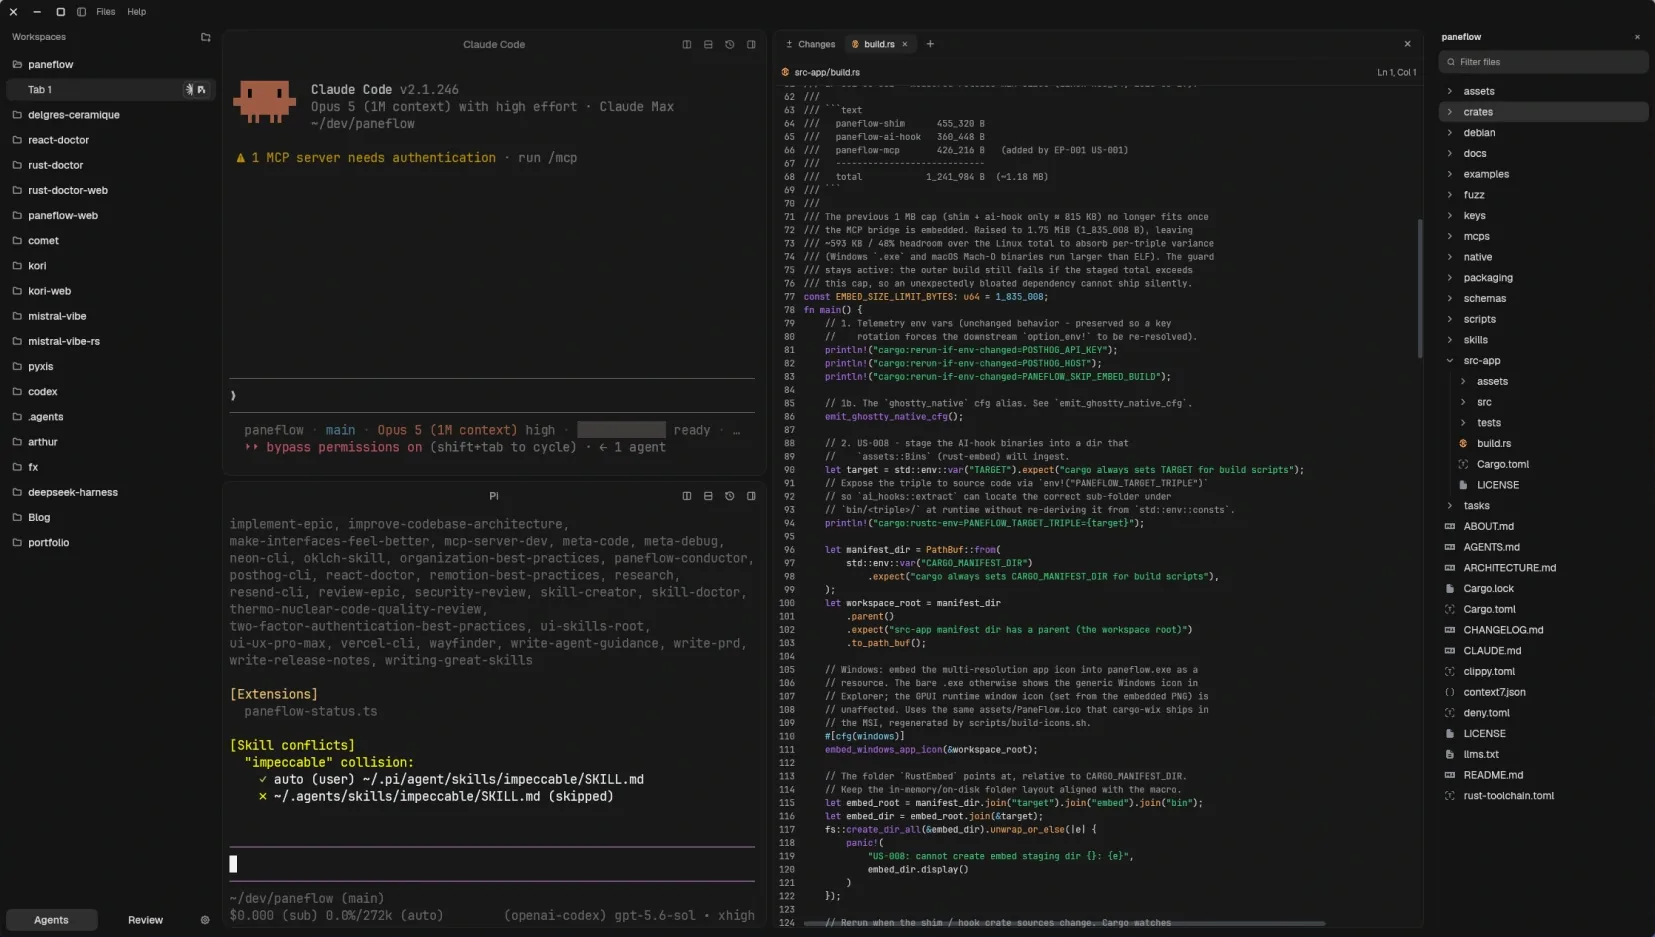1655x937 pixels.
Task: Click the Ln 1, Col 1 position indicator
Action: point(1396,72)
